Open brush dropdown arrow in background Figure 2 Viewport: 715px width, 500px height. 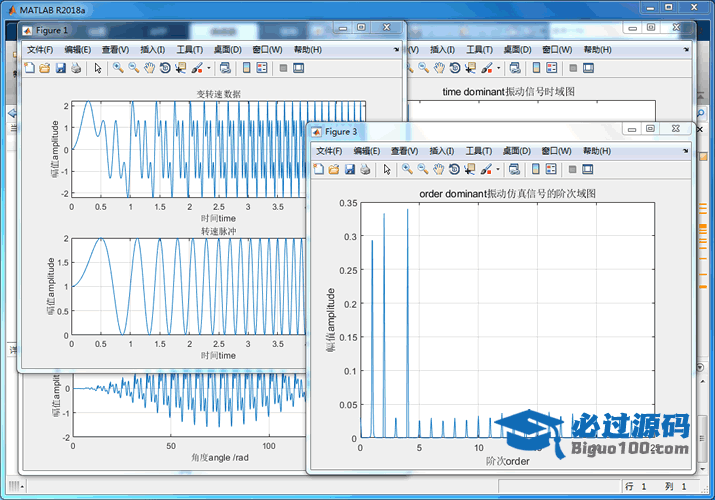[x=498, y=68]
